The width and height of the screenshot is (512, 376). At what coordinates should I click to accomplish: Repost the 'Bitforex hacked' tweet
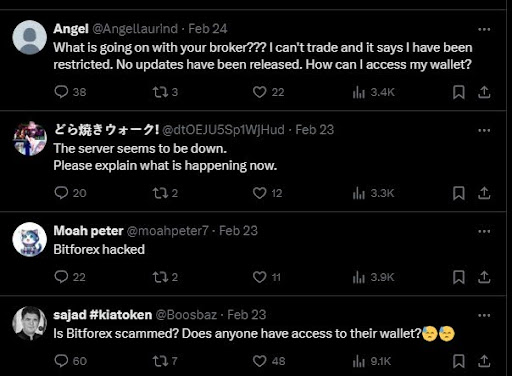tap(160, 277)
